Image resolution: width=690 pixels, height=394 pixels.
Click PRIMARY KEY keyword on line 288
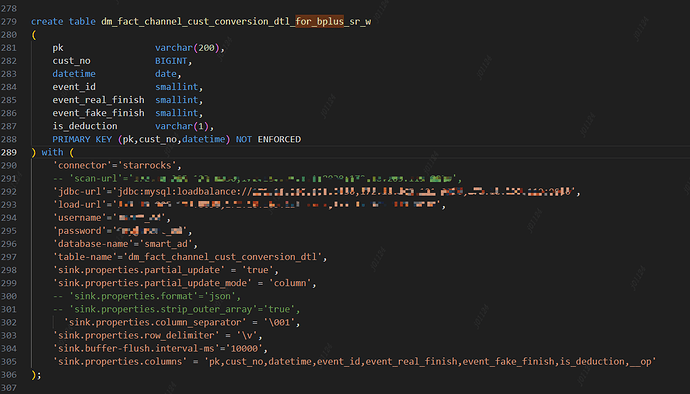click(82, 139)
